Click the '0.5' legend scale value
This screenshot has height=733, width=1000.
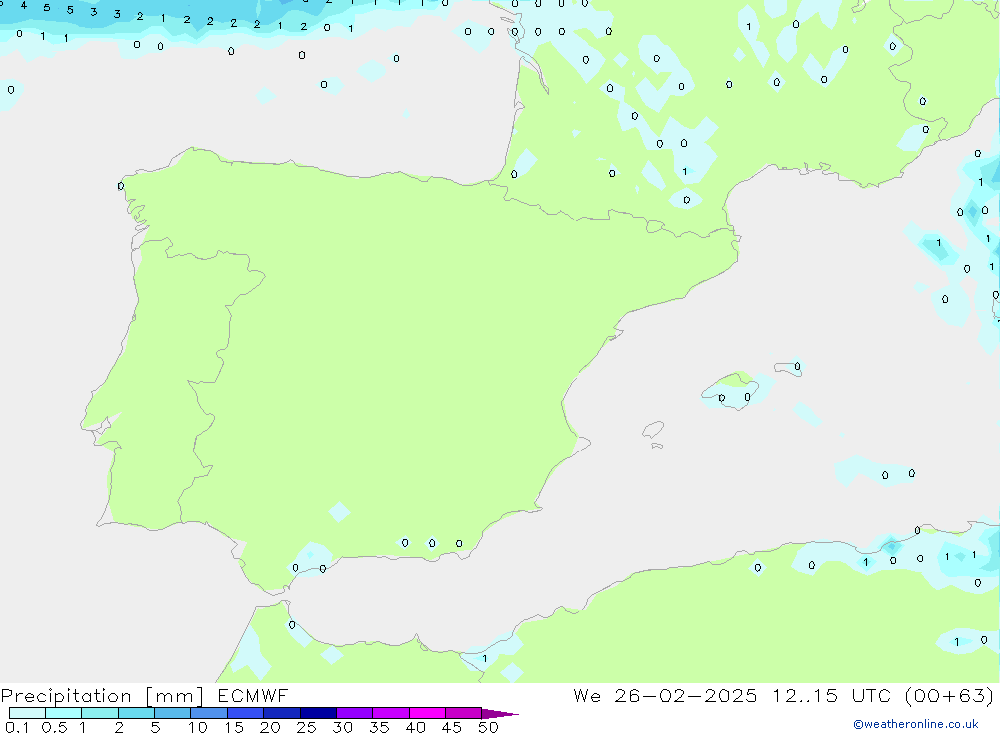54,727
